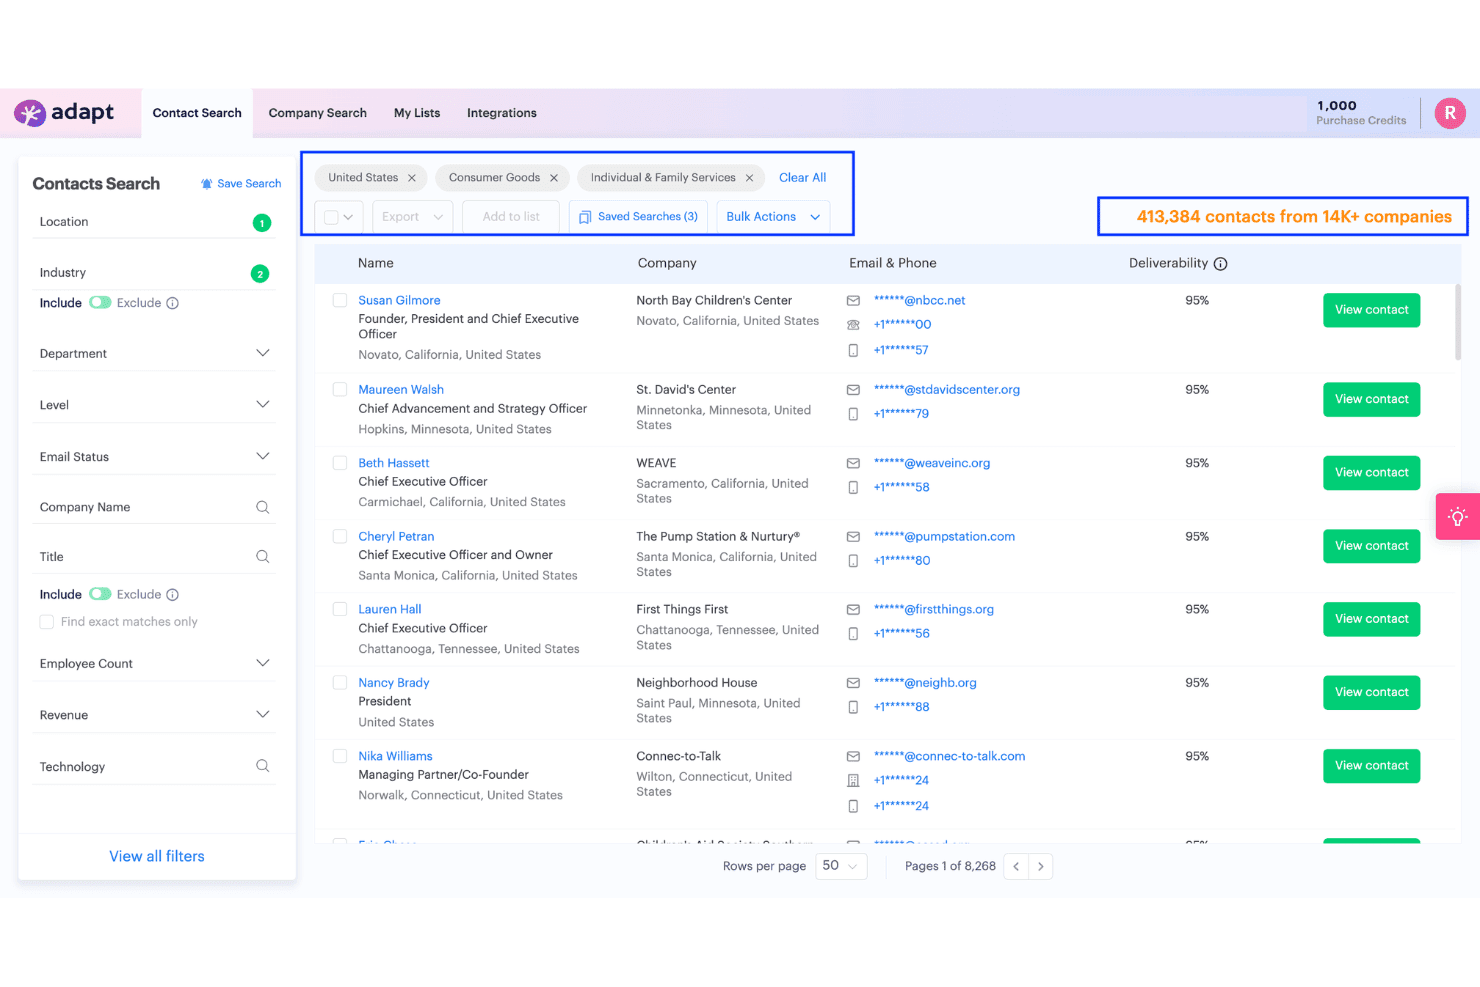Select Susan Gilmore's row checkbox
This screenshot has height=987, width=1480.
[x=340, y=300]
